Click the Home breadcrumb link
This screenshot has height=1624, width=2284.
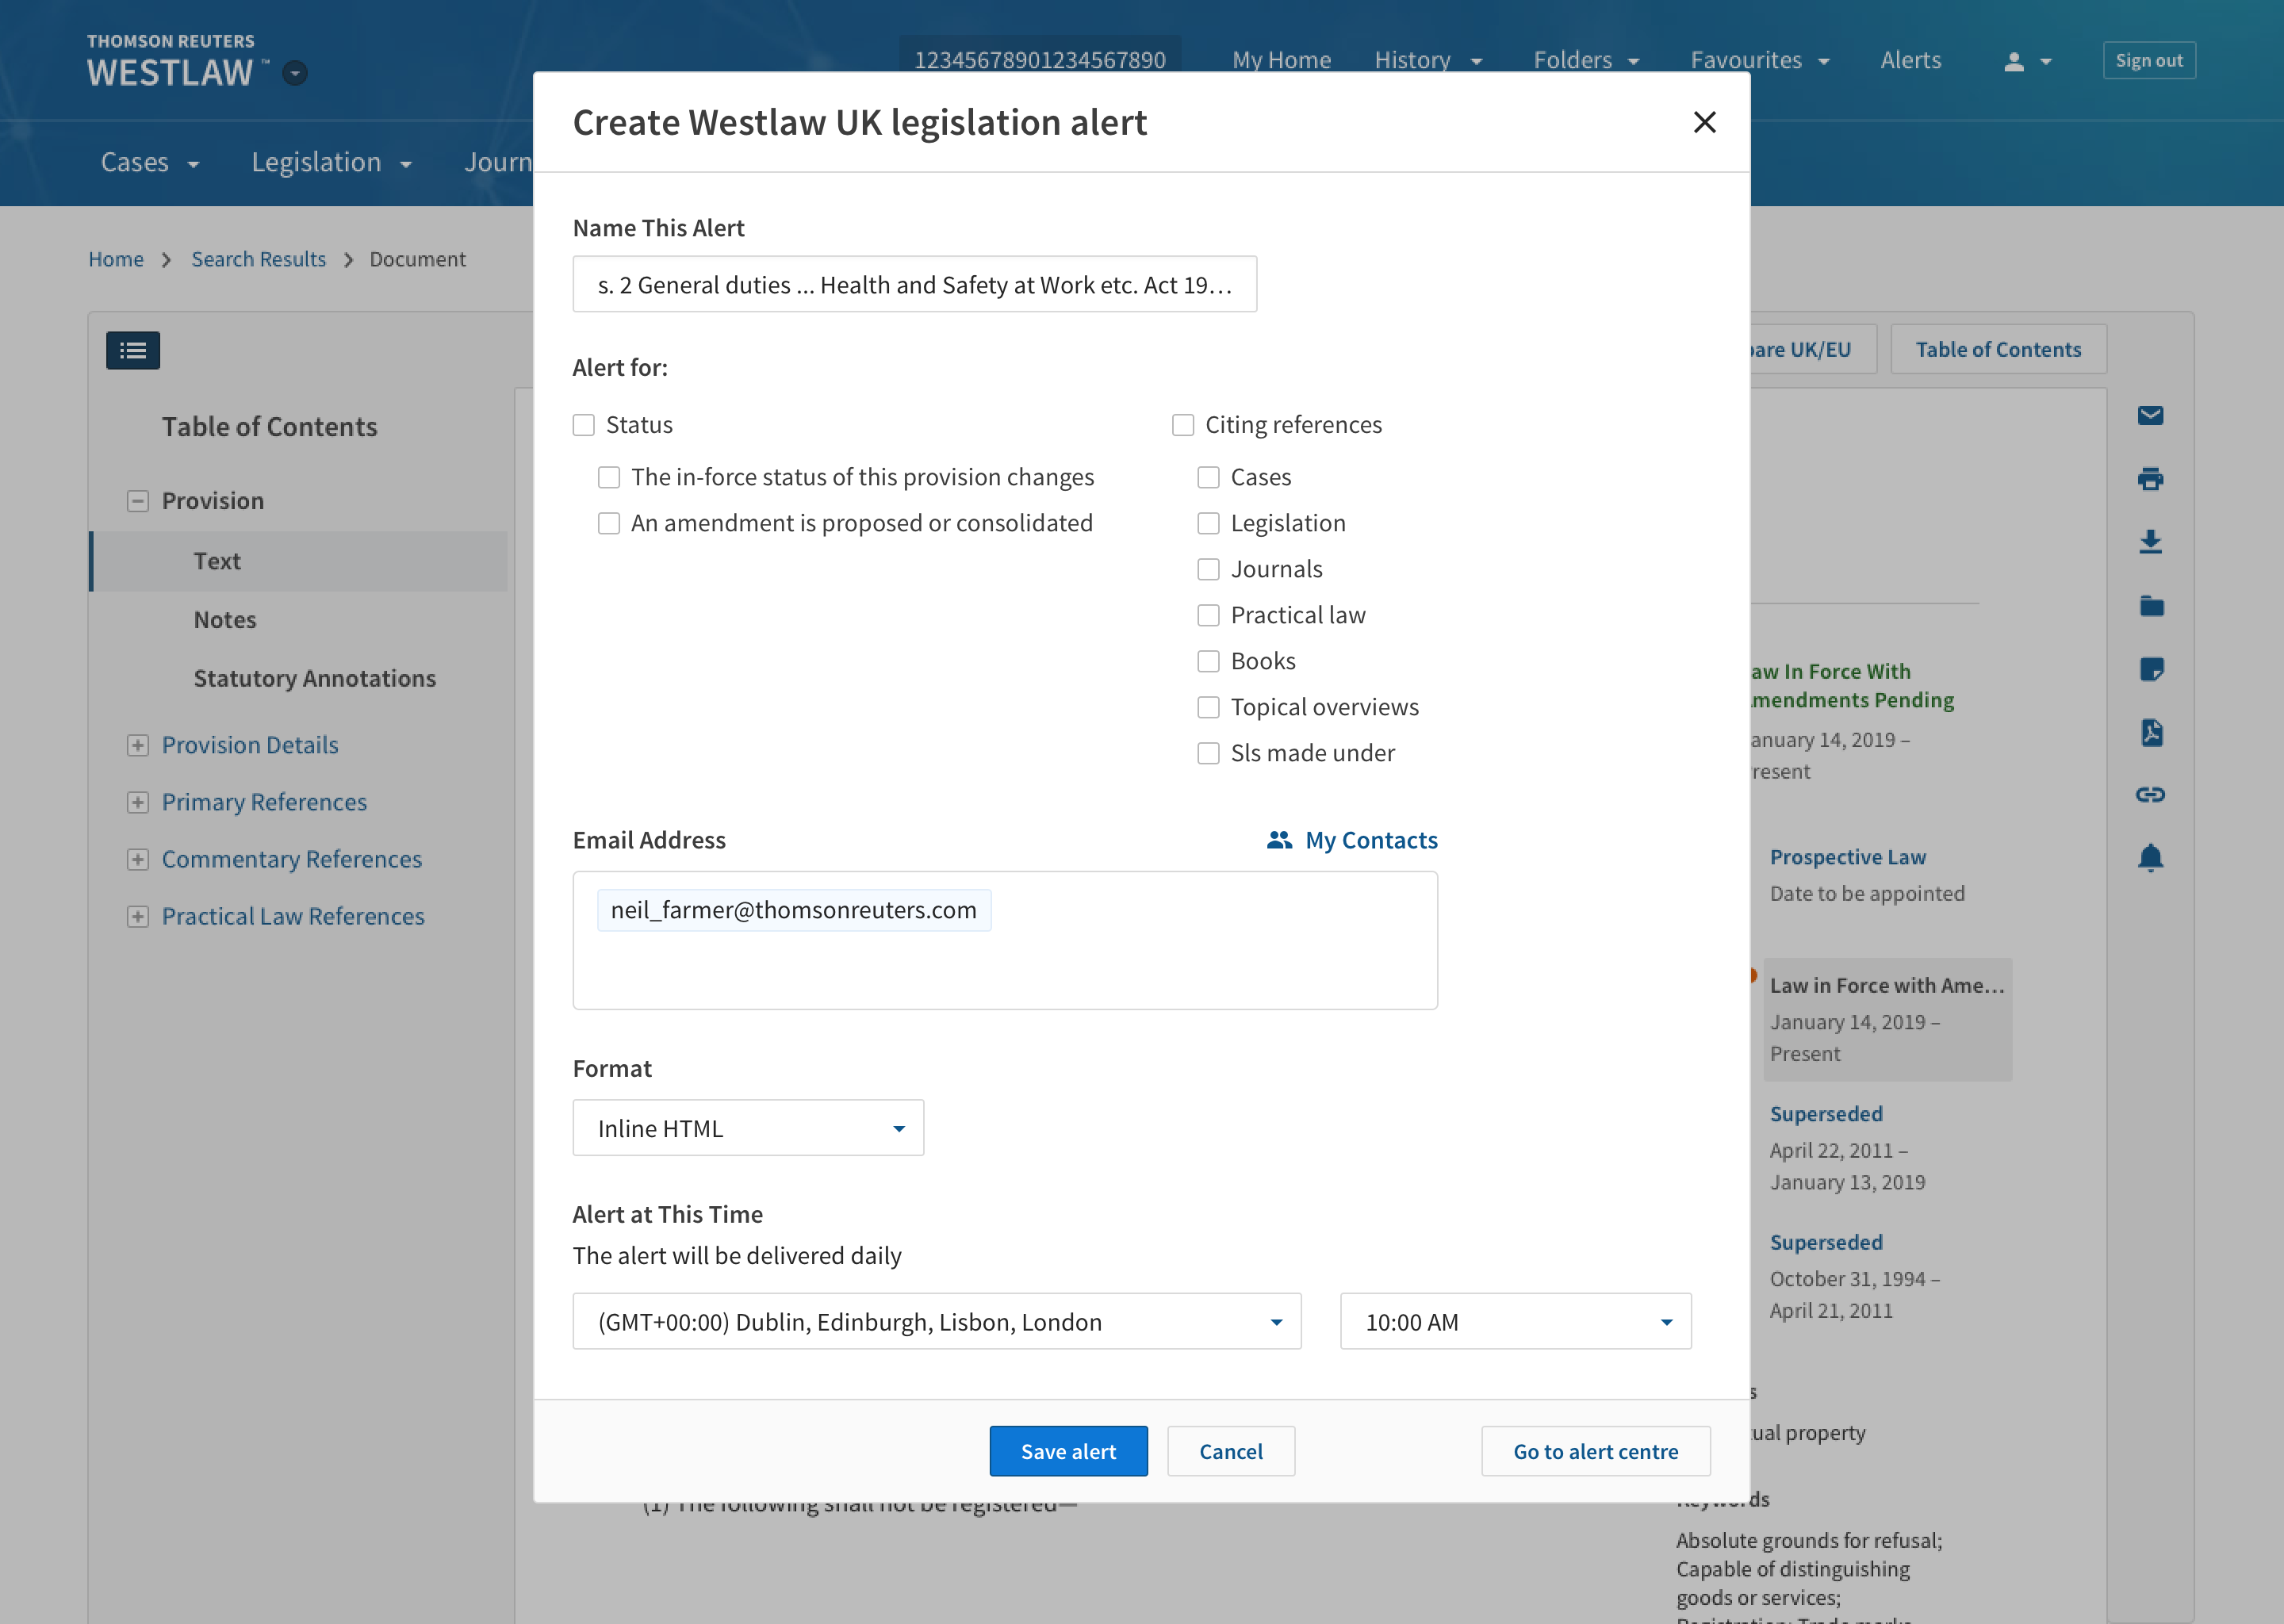pyautogui.click(x=116, y=259)
